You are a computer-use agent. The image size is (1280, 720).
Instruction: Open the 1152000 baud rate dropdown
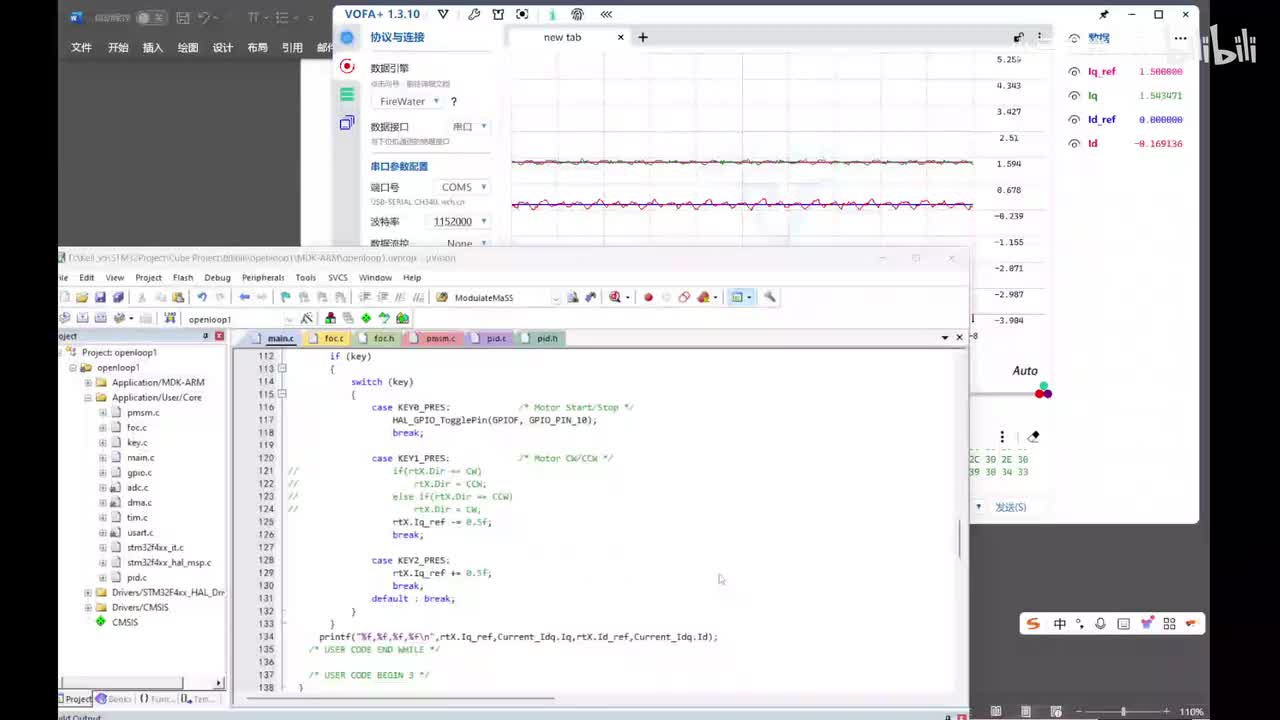point(459,221)
